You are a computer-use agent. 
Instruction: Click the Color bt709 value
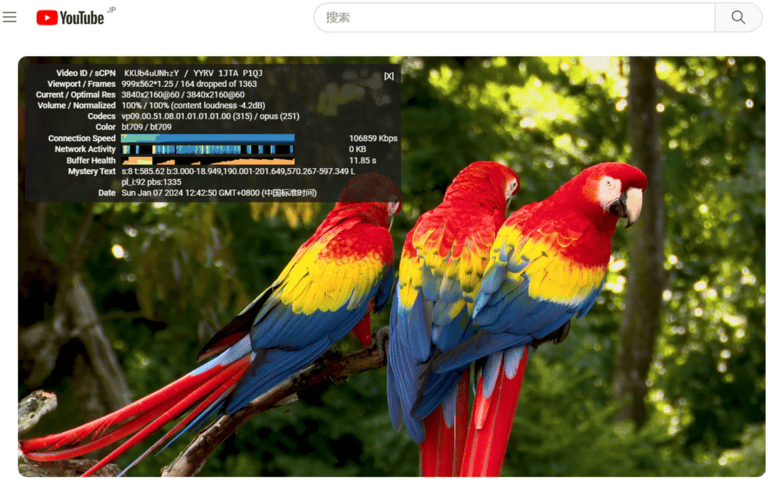pyautogui.click(x=145, y=127)
